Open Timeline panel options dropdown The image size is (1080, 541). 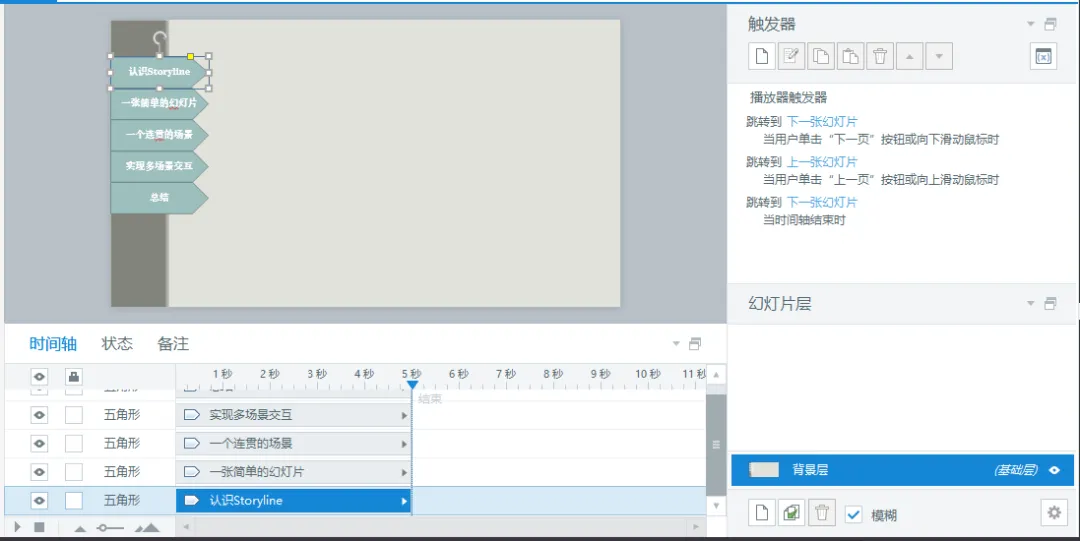(x=676, y=343)
